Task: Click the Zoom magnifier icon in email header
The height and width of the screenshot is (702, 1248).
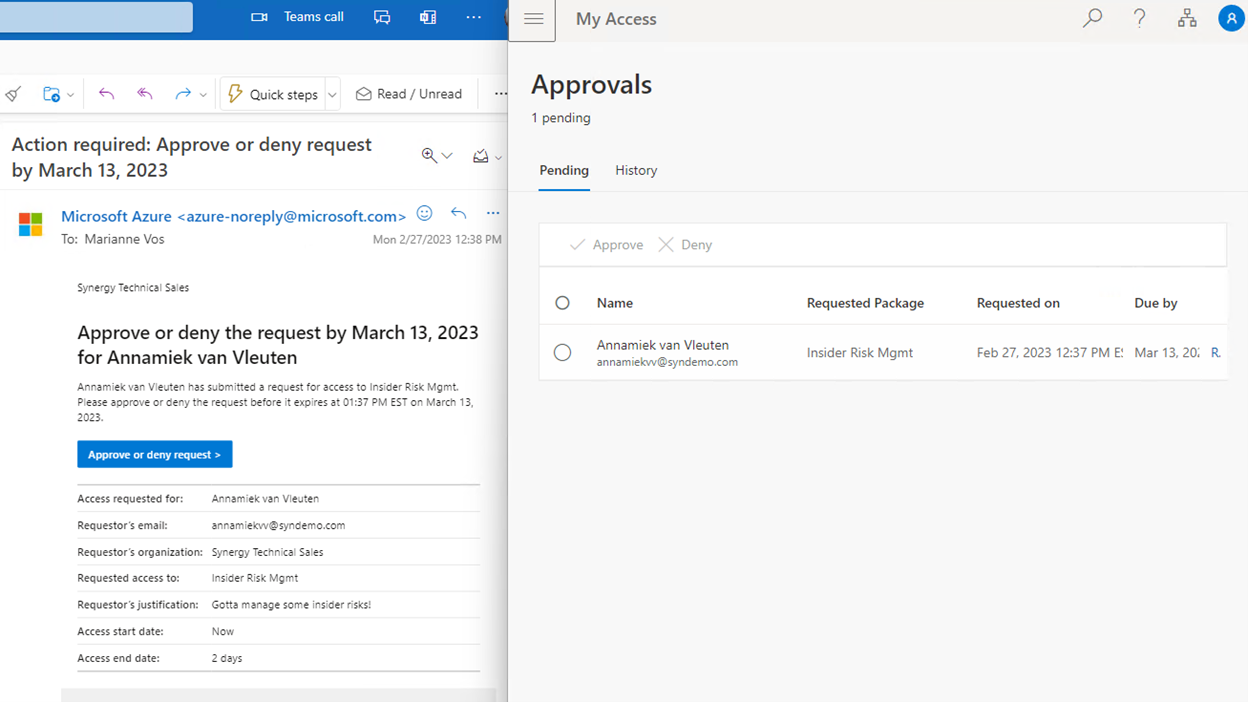Action: click(429, 155)
